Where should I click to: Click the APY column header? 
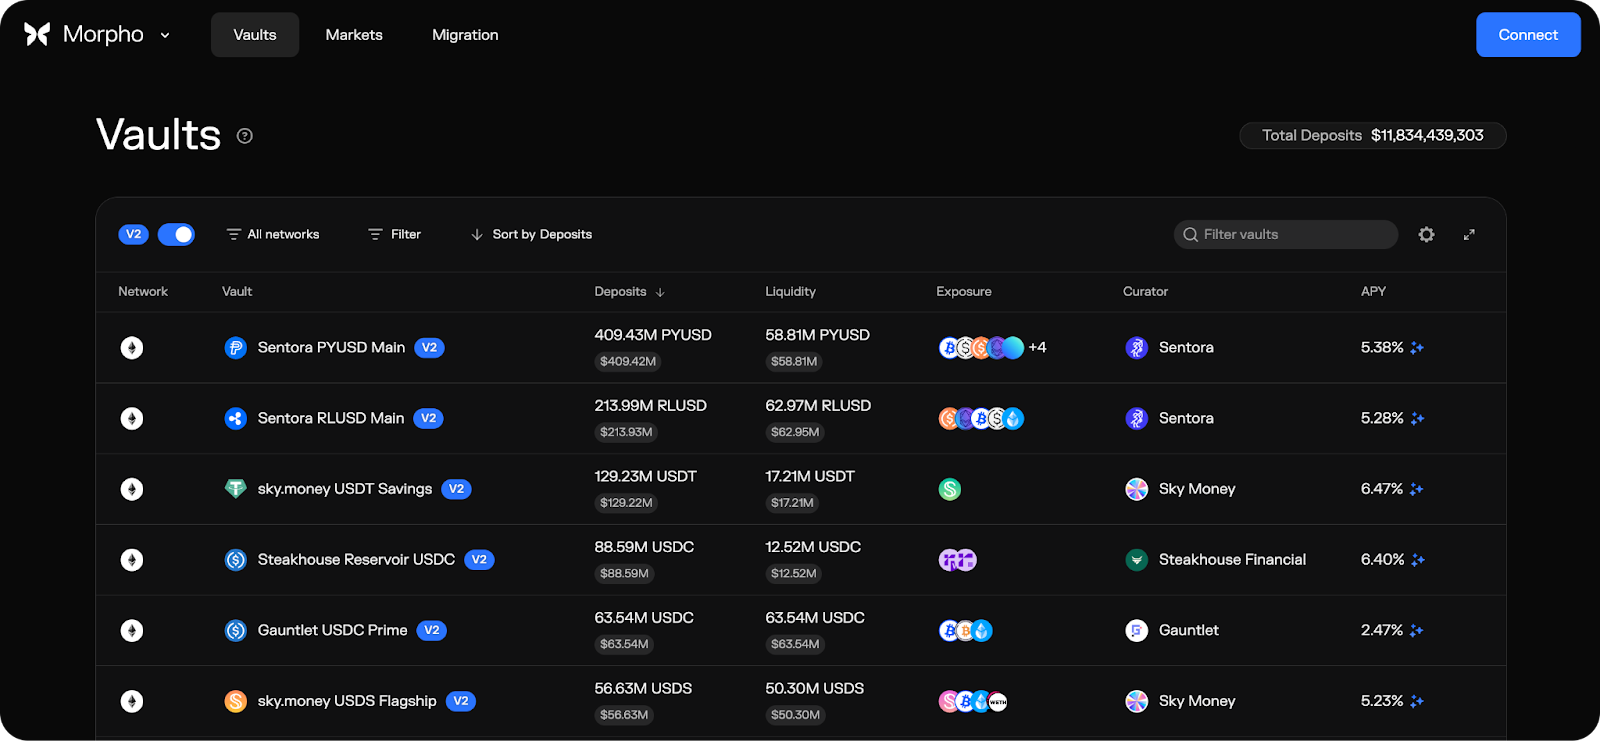point(1373,292)
